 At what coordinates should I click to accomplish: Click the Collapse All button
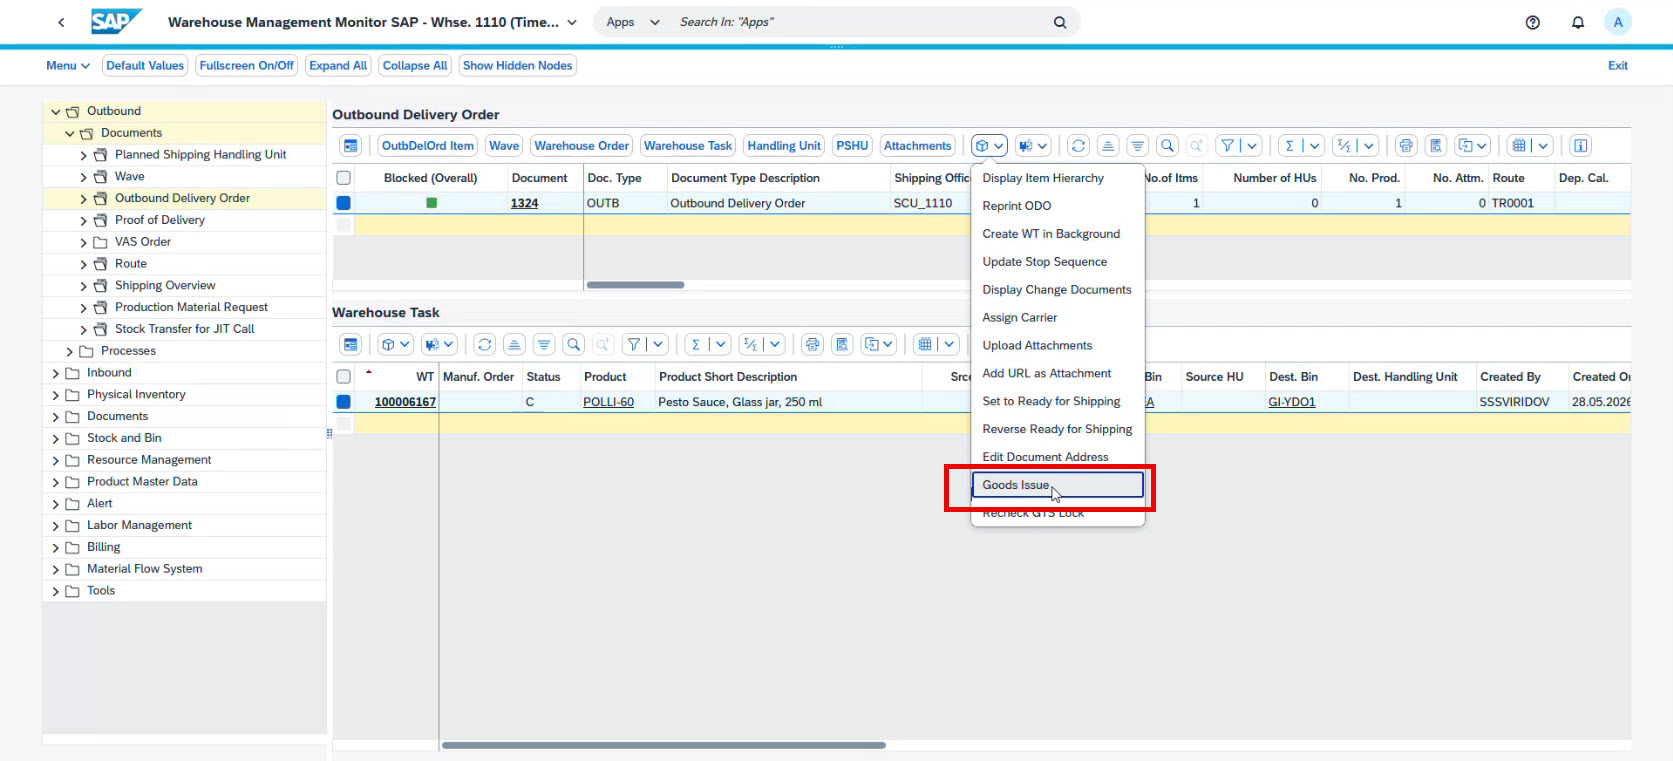tap(415, 65)
